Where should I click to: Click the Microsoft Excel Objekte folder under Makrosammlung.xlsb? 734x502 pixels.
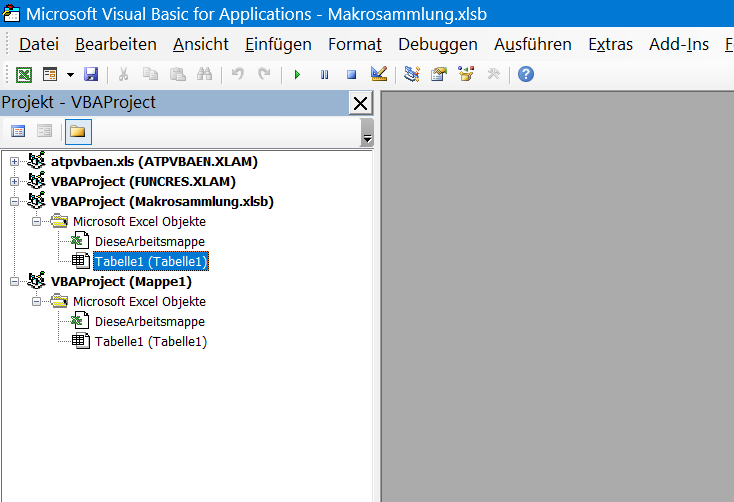point(139,221)
